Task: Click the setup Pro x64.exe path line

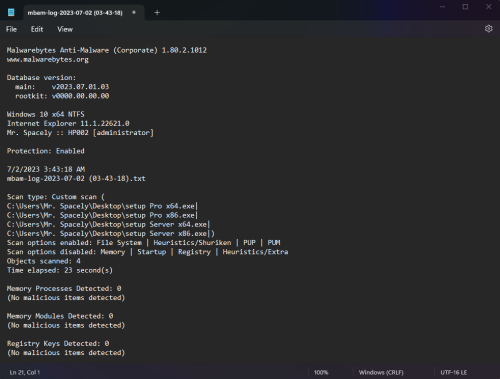Action: pyautogui.click(x=102, y=206)
